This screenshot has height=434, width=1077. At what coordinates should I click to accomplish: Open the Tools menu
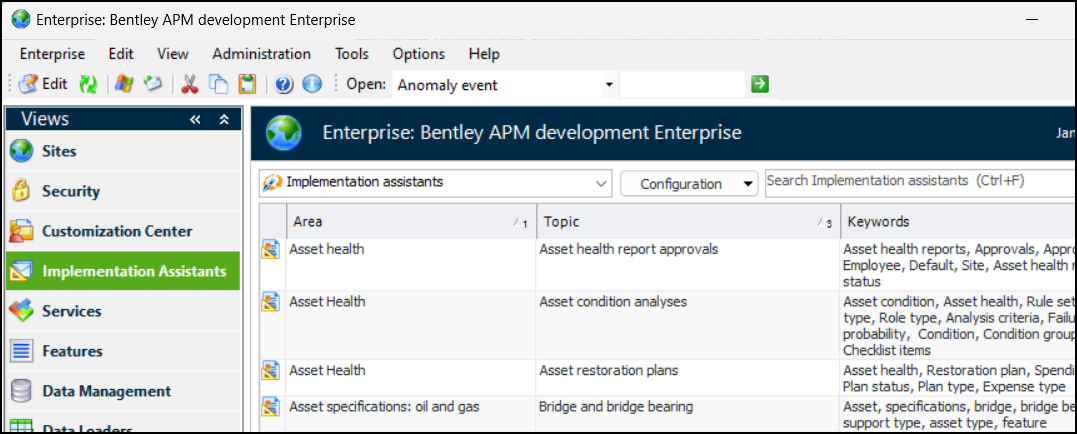[x=351, y=54]
